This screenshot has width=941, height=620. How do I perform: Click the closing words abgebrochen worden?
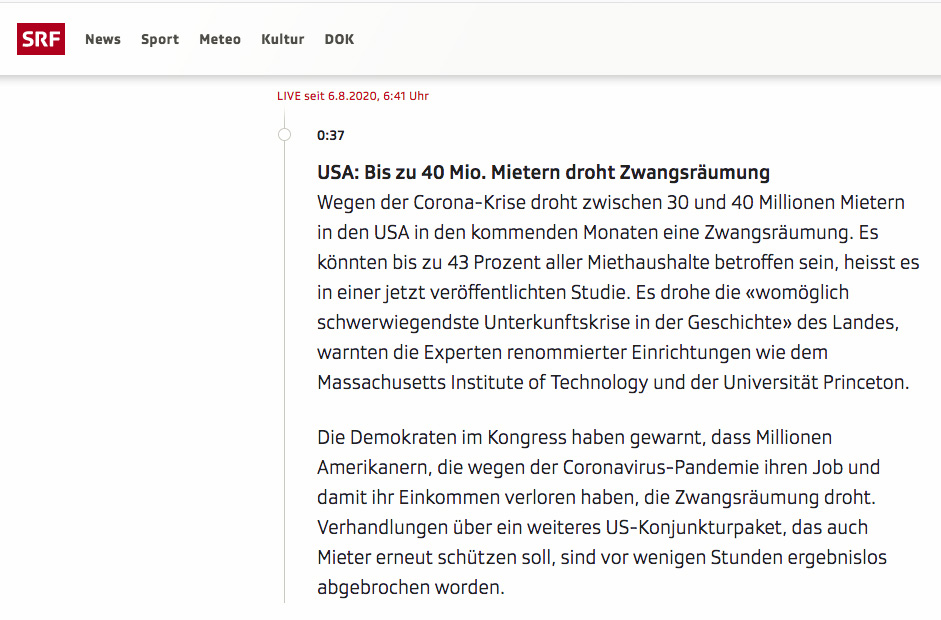coord(409,587)
